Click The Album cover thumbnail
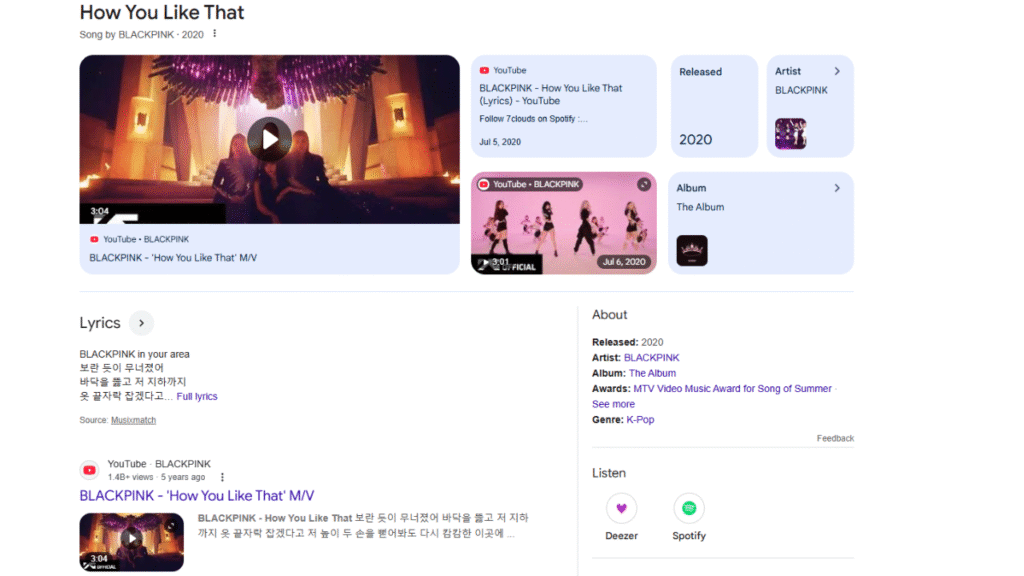 692,250
